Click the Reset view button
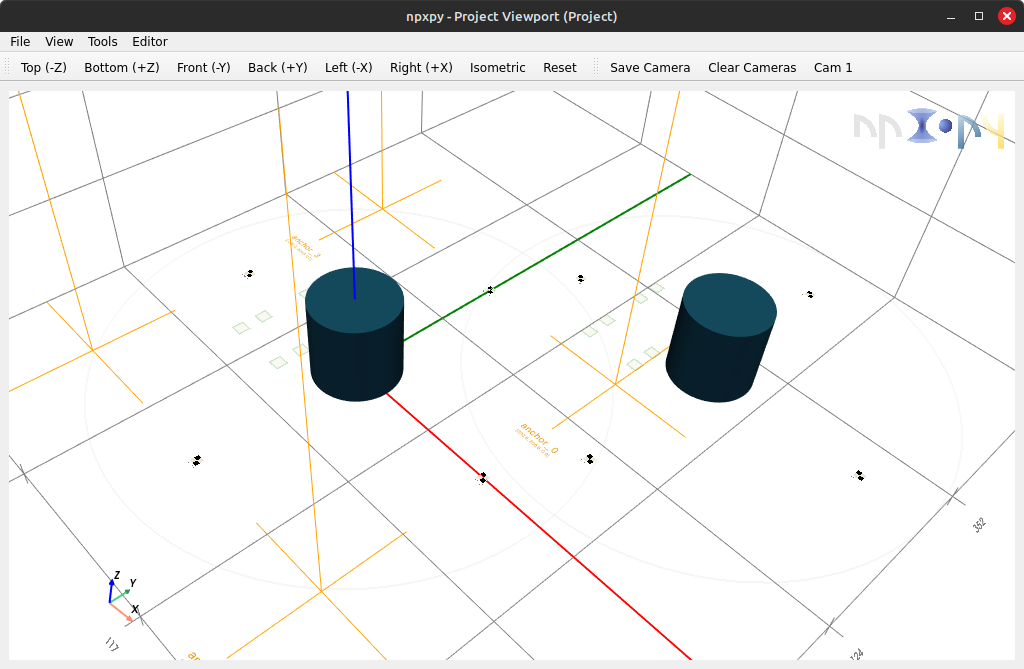 pyautogui.click(x=559, y=68)
